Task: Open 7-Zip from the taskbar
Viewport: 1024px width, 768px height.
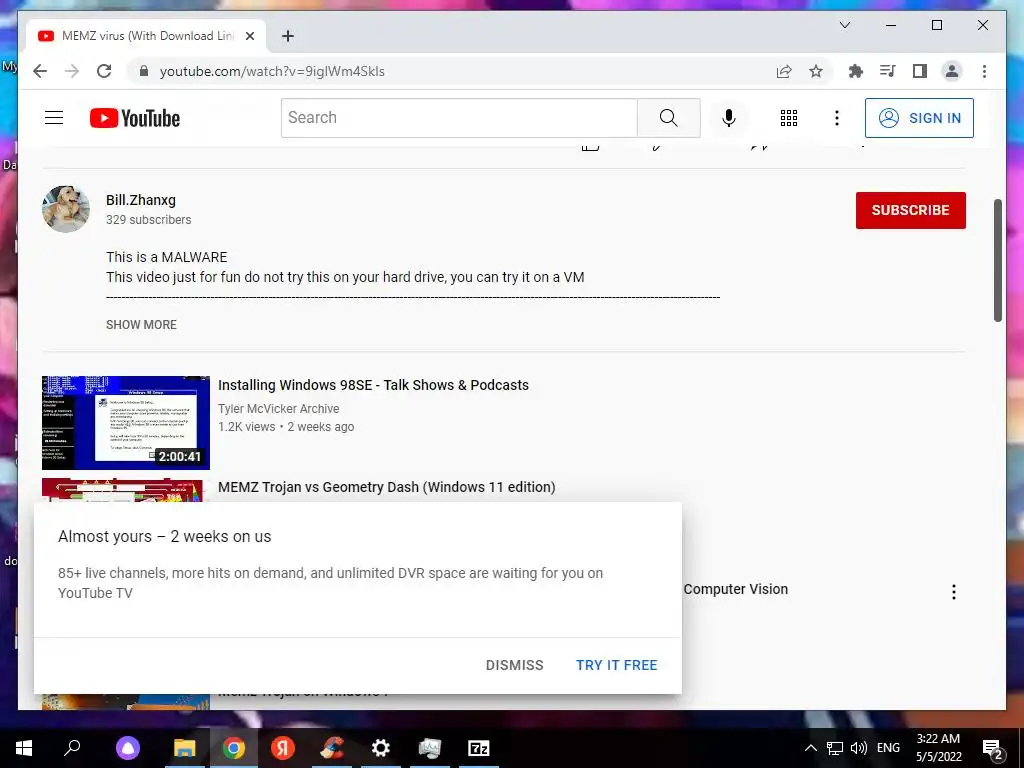Action: click(x=479, y=748)
